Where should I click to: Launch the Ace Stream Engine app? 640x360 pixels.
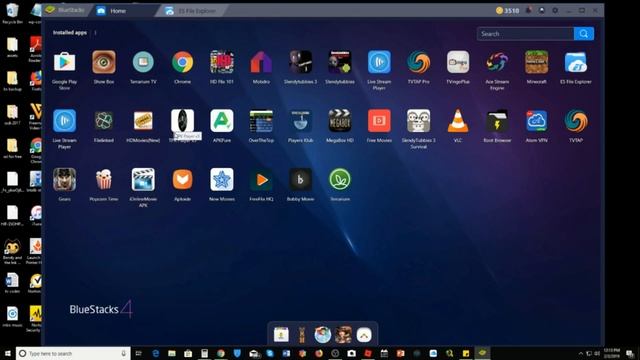tap(497, 62)
